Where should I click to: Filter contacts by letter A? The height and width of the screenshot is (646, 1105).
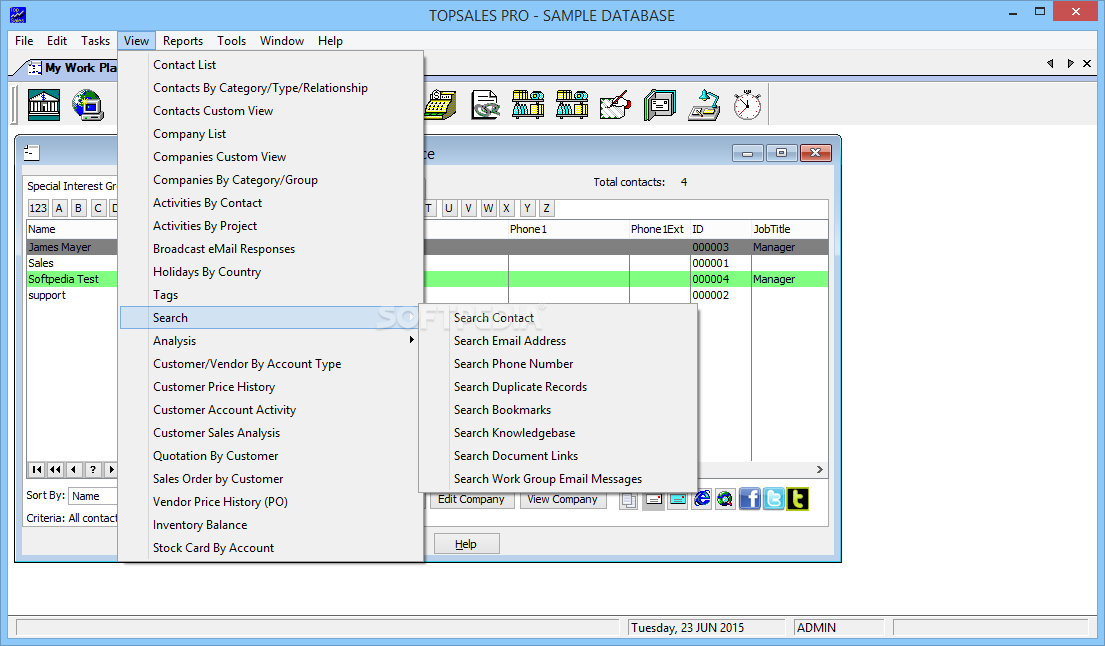click(x=59, y=208)
